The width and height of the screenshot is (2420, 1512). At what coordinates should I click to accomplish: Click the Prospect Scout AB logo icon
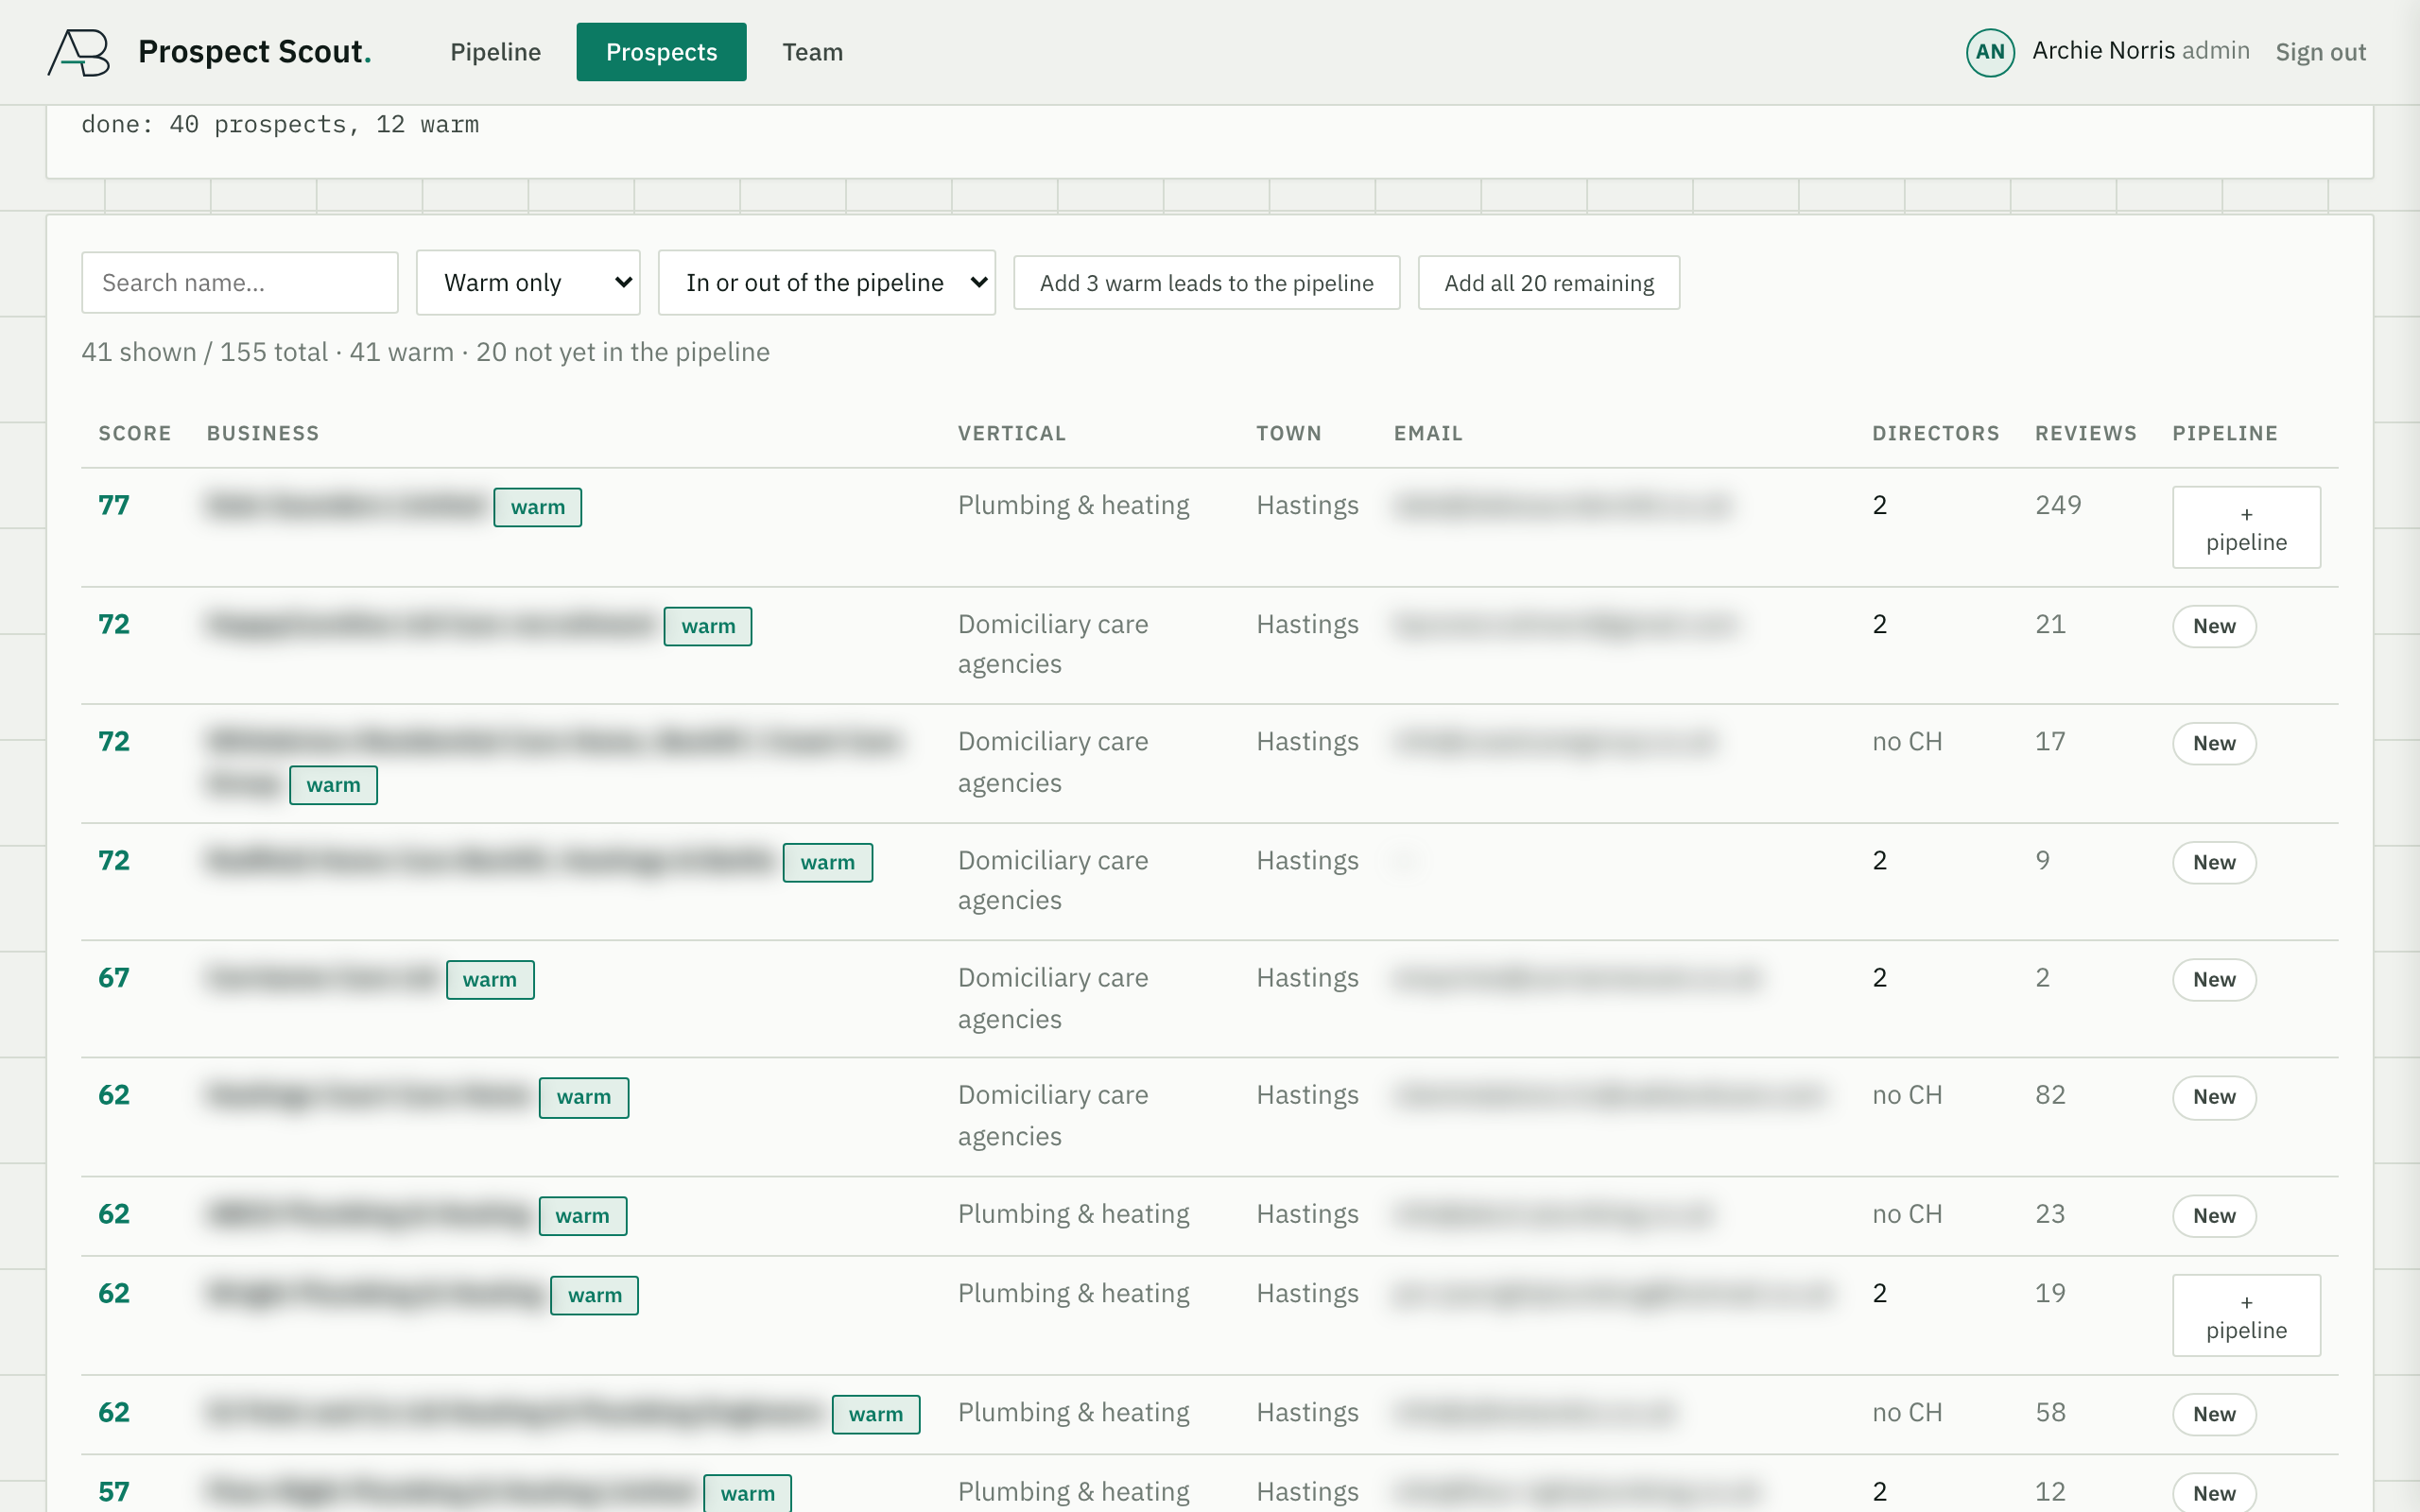click(79, 52)
